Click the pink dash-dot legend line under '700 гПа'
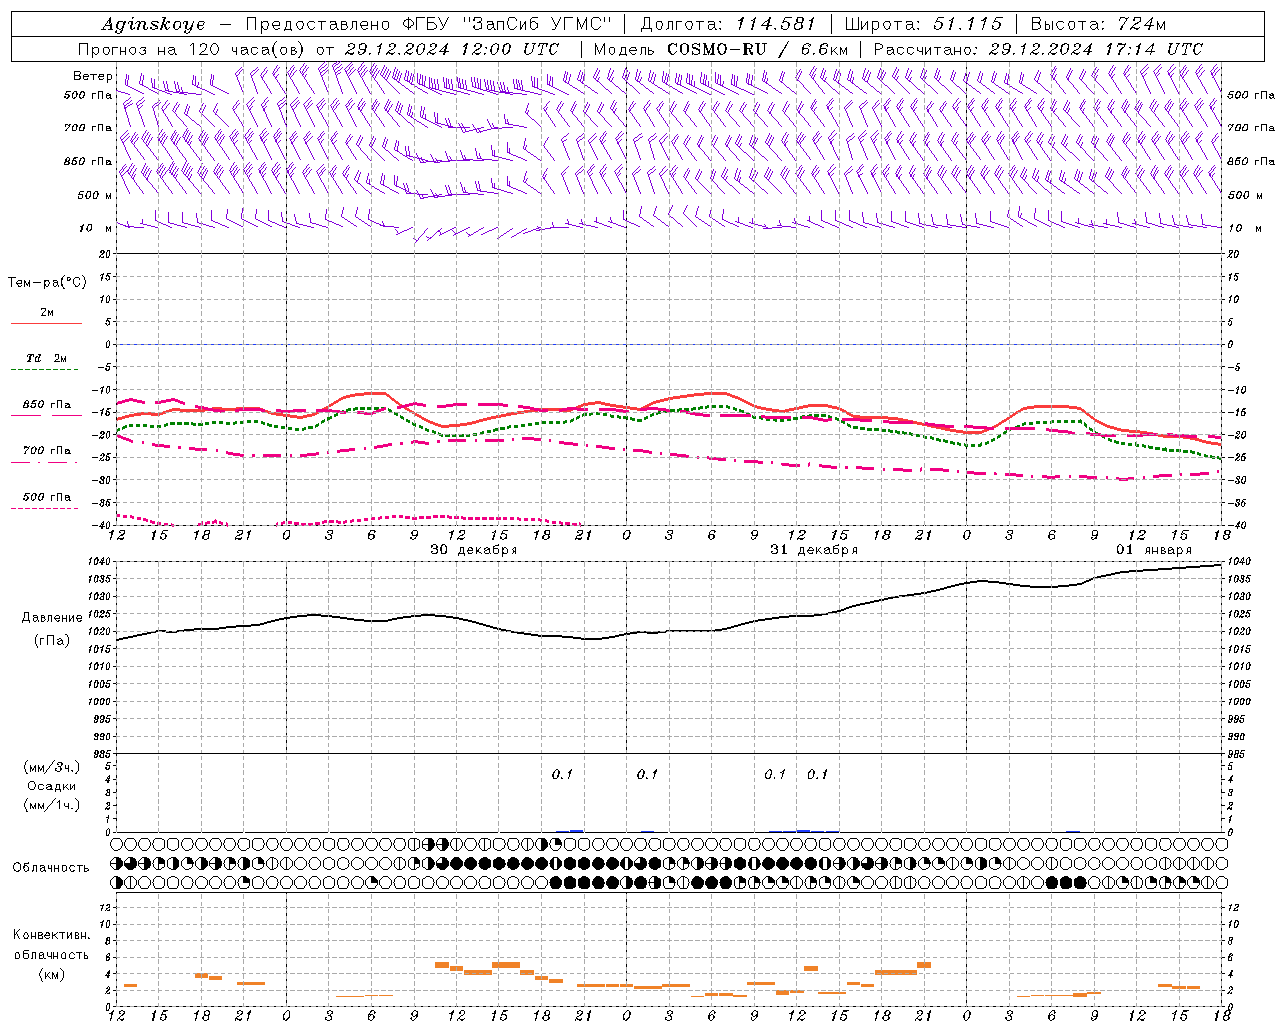 (44, 463)
